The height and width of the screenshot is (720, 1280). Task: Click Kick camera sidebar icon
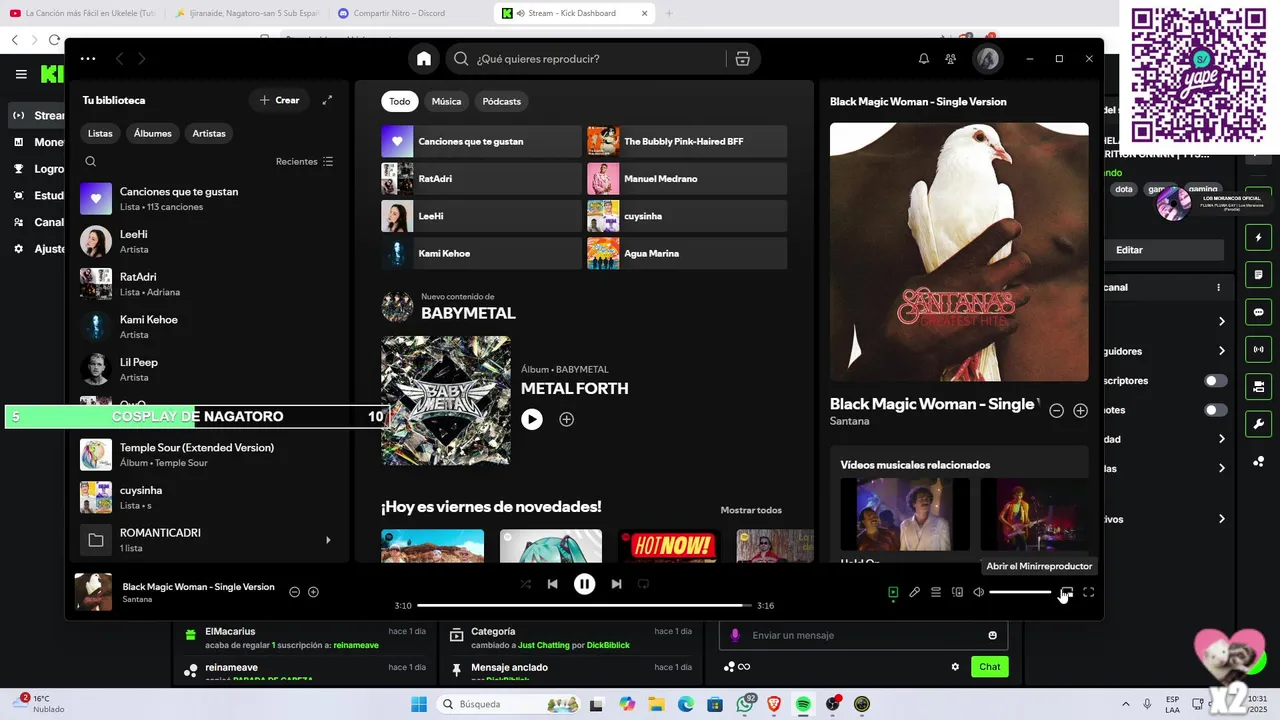pyautogui.click(x=1258, y=386)
